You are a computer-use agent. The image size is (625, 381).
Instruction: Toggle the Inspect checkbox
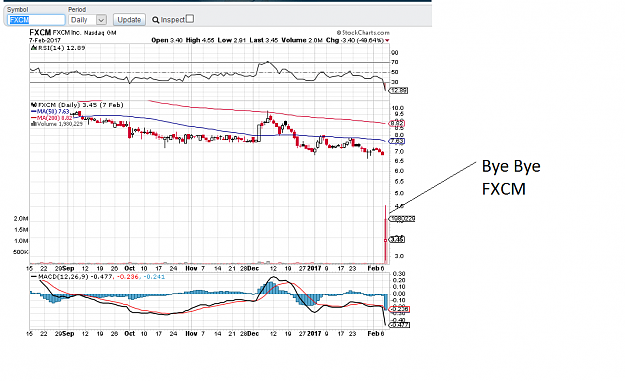tap(190, 19)
